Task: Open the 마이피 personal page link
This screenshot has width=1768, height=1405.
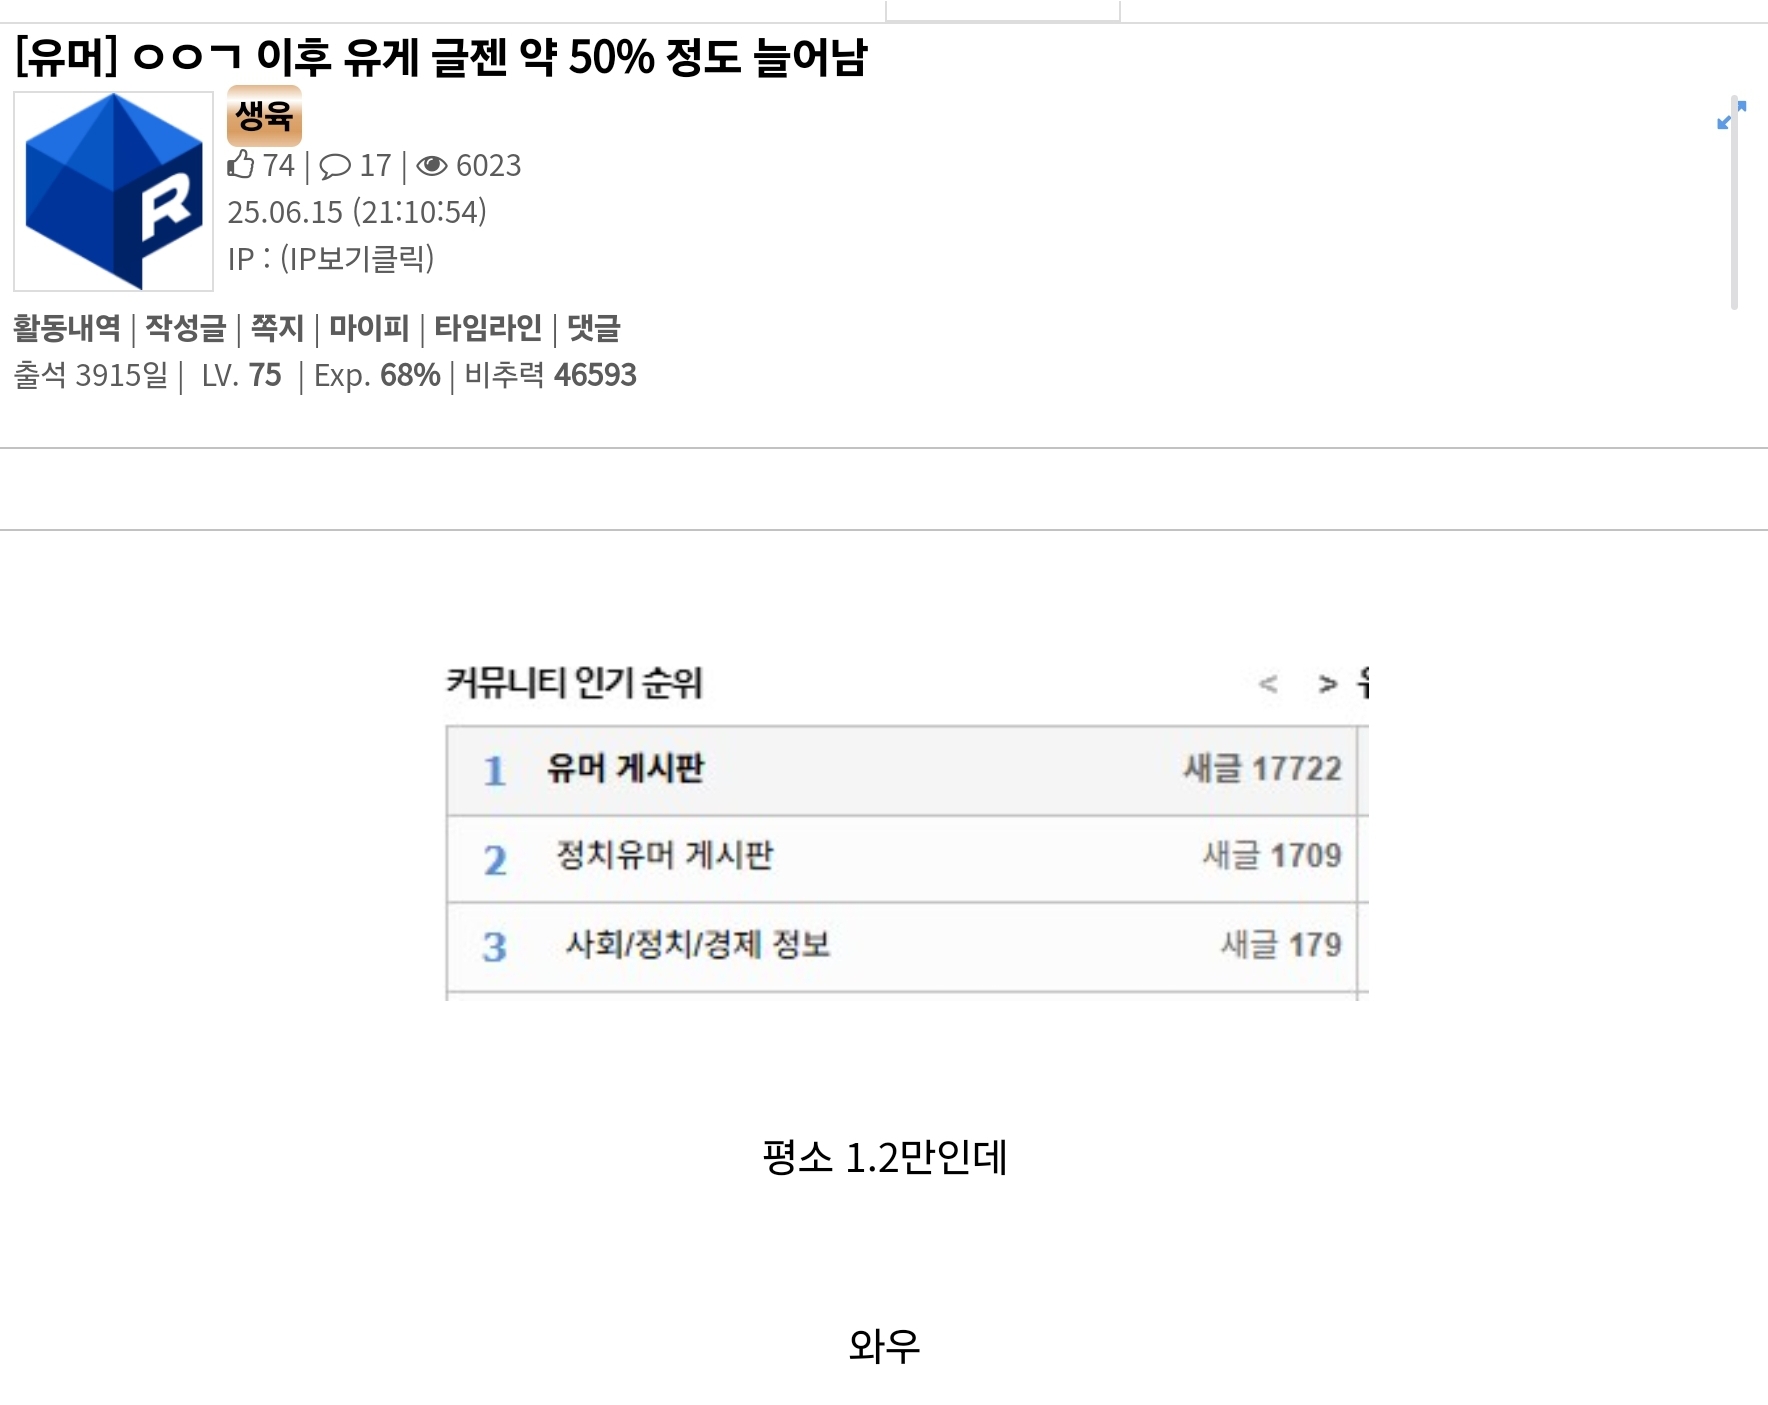Action: (x=369, y=328)
